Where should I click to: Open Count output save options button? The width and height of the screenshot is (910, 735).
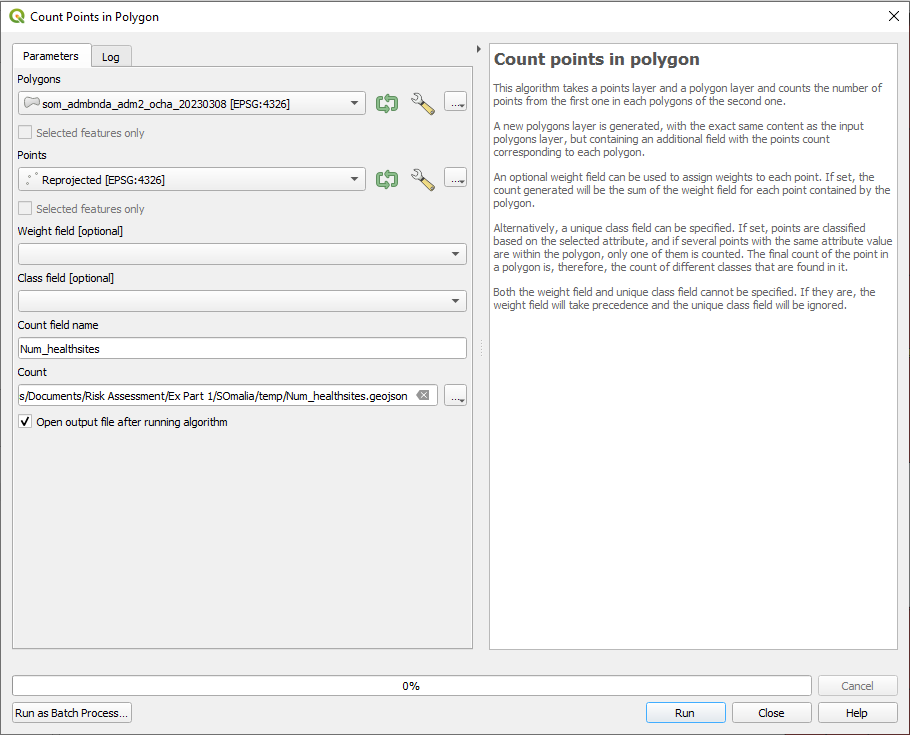(x=455, y=396)
